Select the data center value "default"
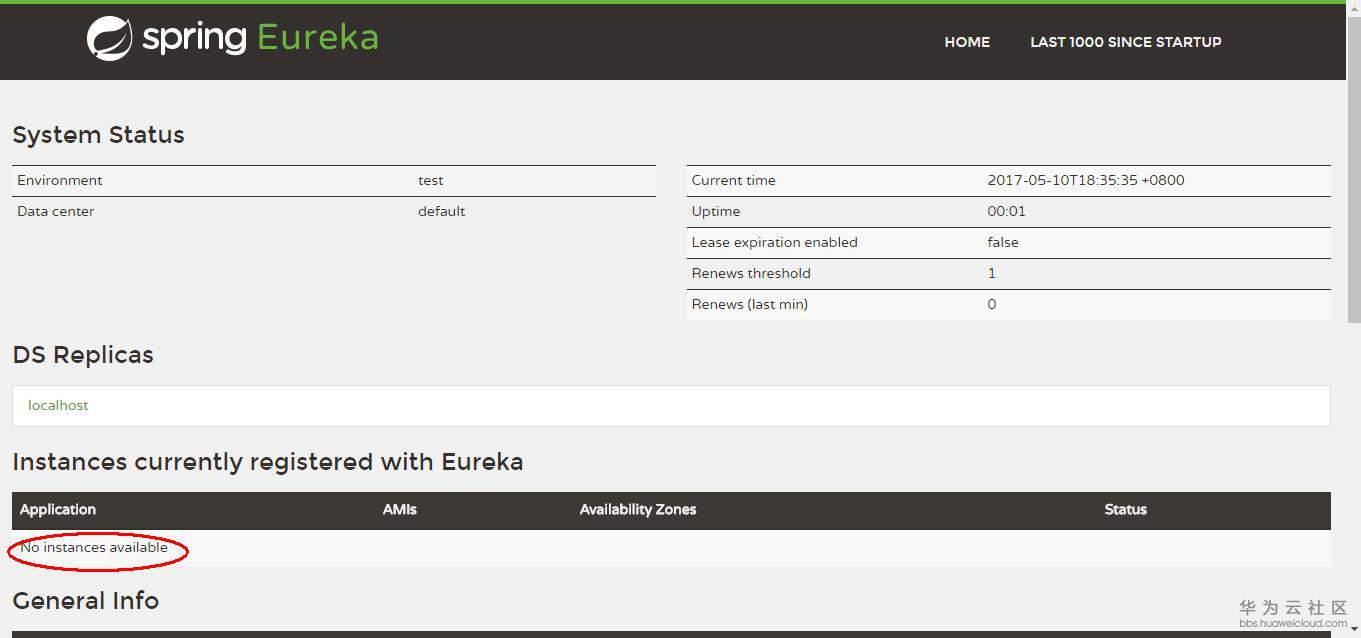This screenshot has width=1361, height=638. (442, 211)
